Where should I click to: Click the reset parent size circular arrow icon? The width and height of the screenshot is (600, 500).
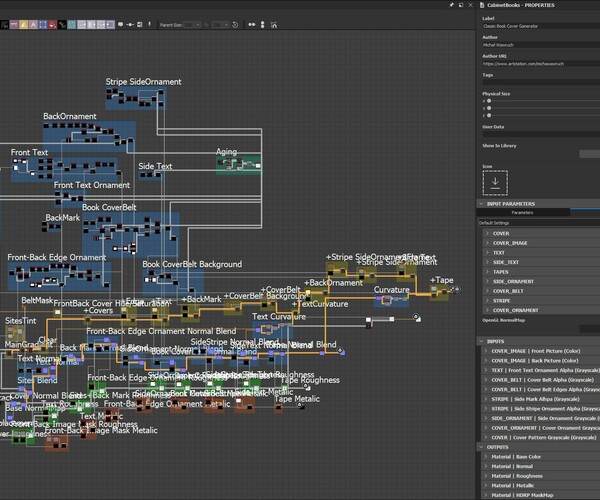235,25
